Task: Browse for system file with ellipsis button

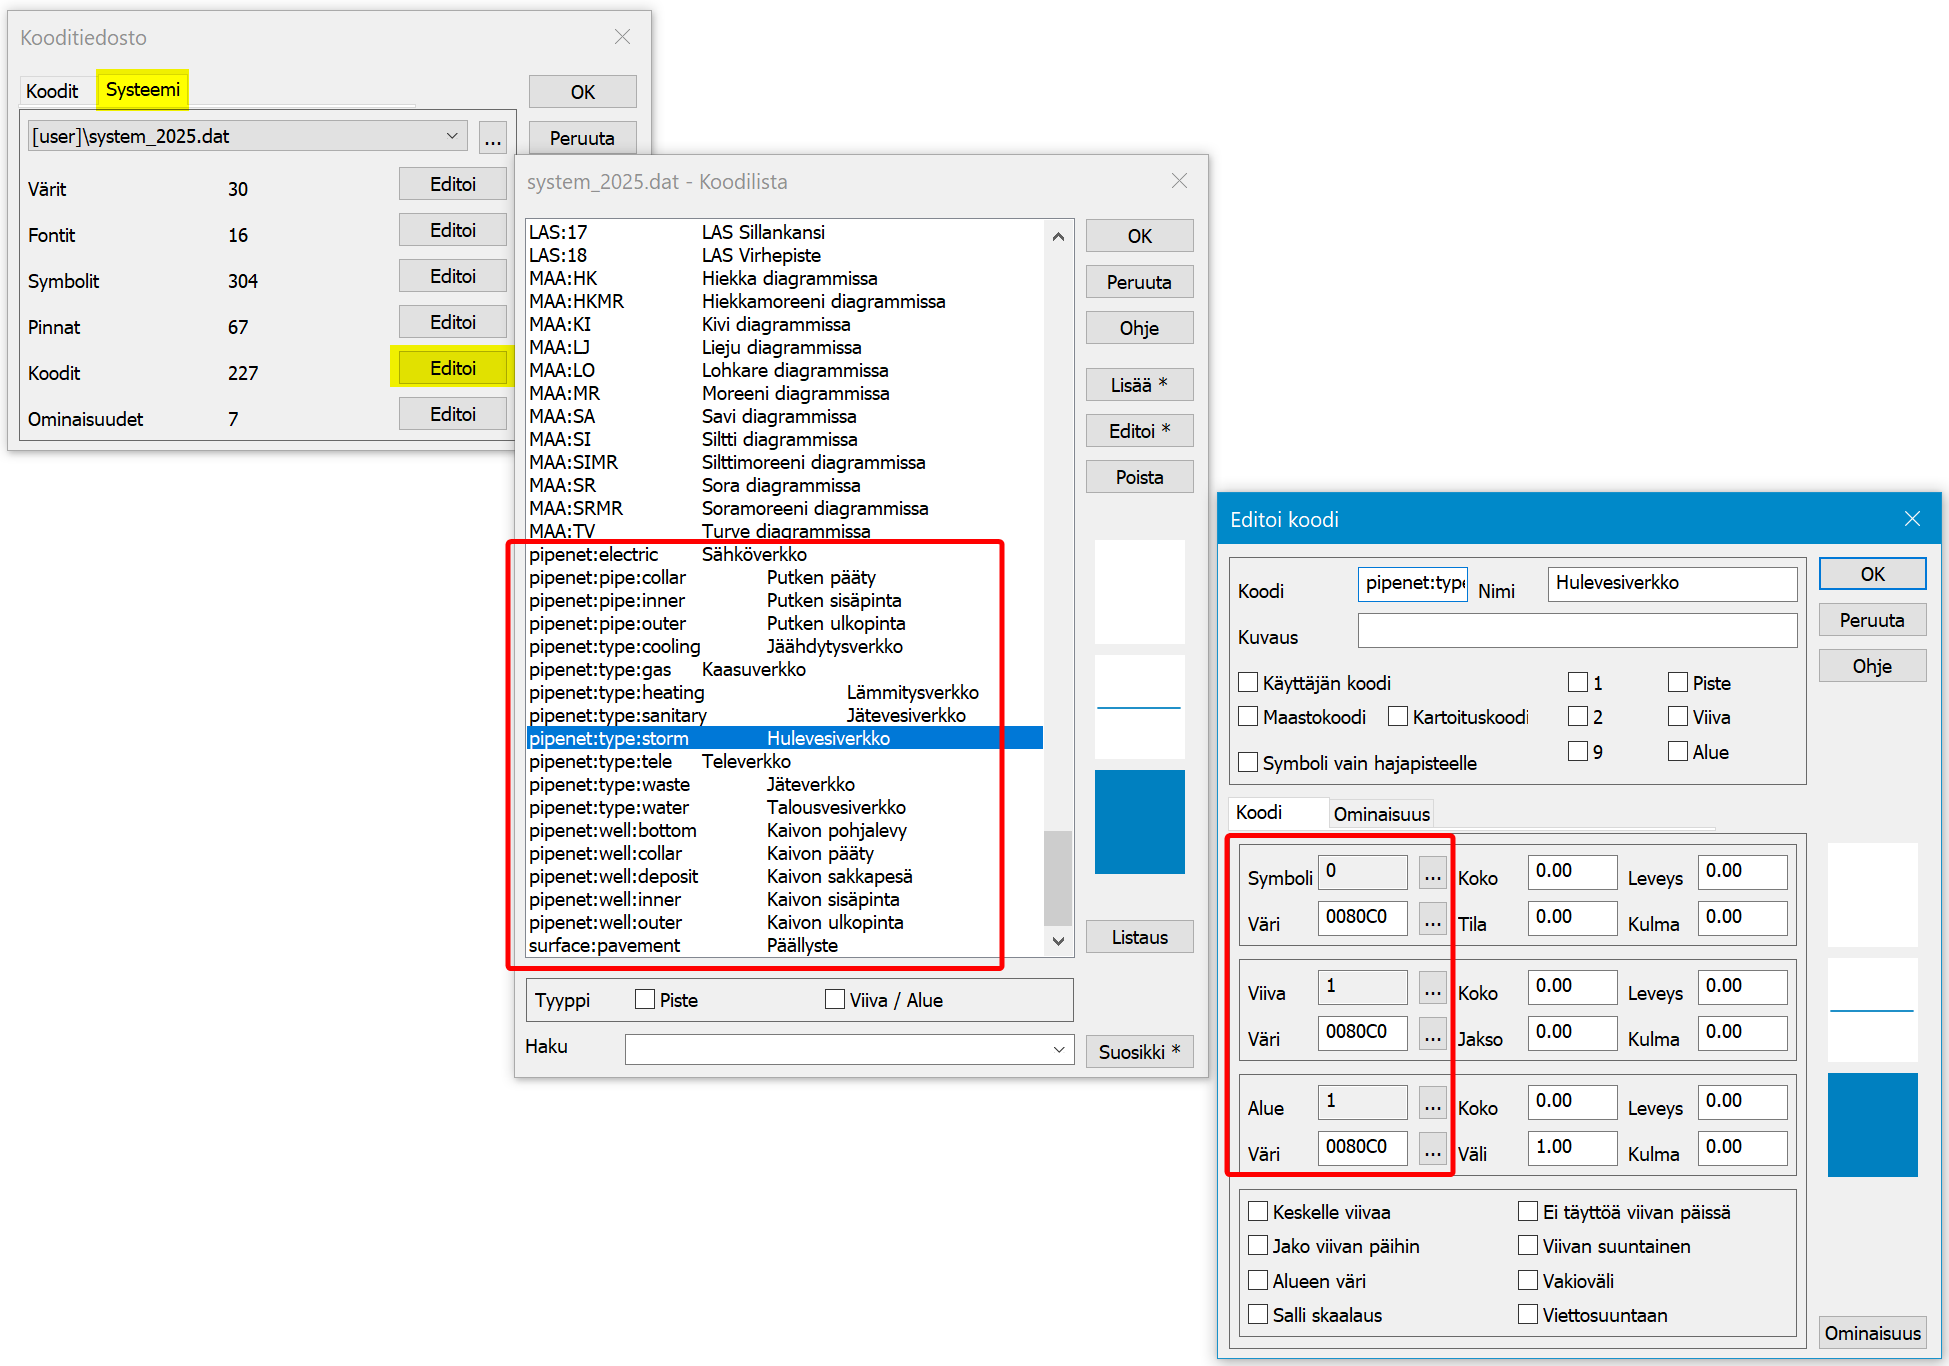Action: (x=492, y=138)
